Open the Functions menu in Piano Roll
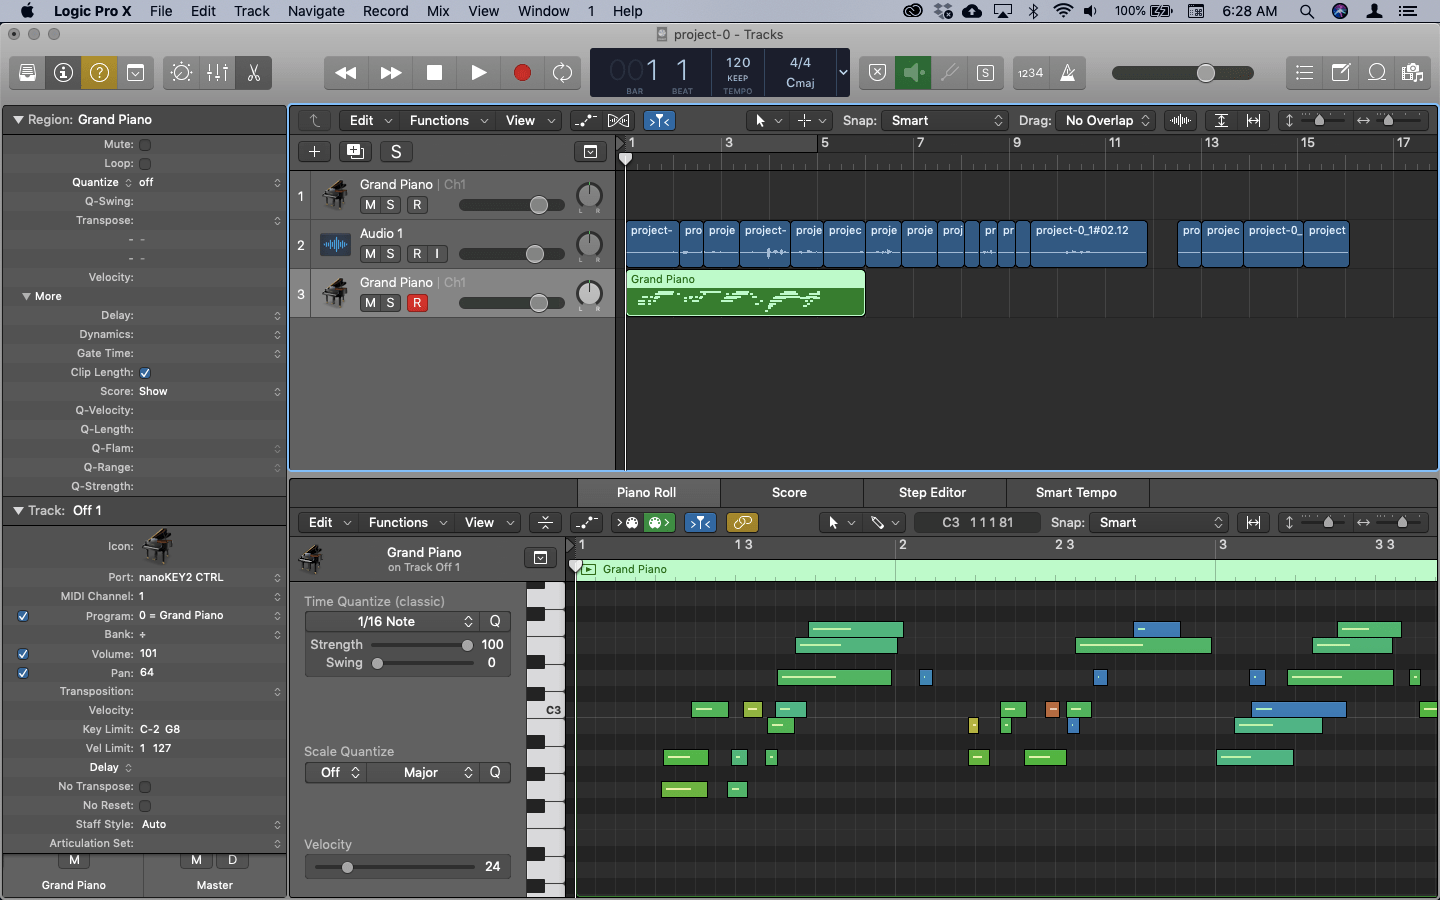Image resolution: width=1440 pixels, height=900 pixels. [399, 522]
